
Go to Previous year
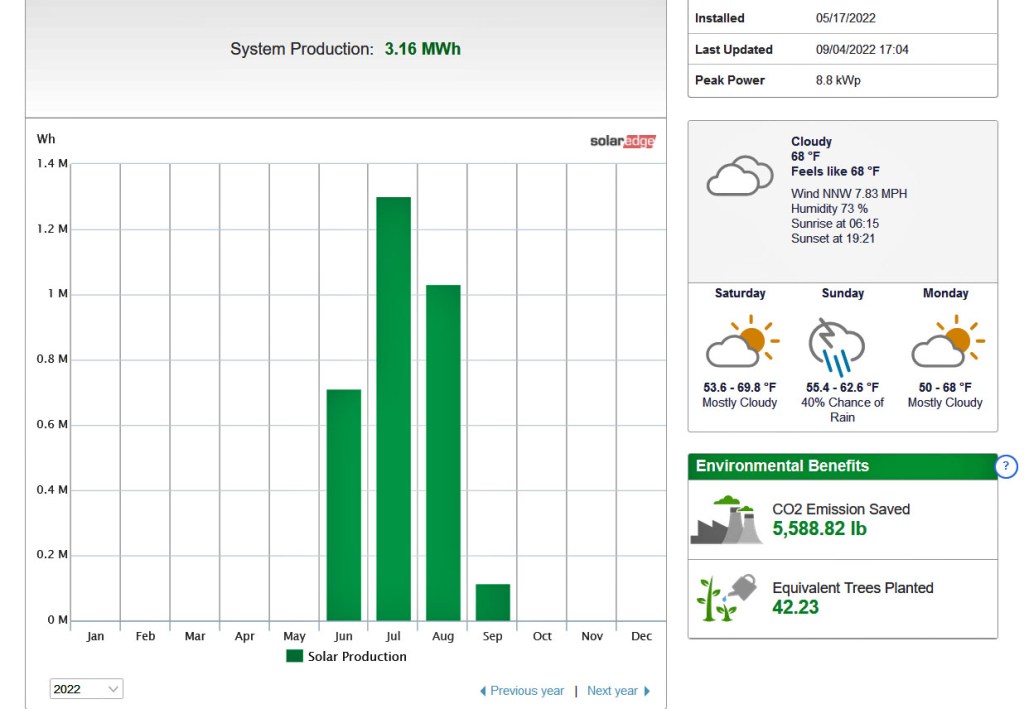tap(522, 691)
